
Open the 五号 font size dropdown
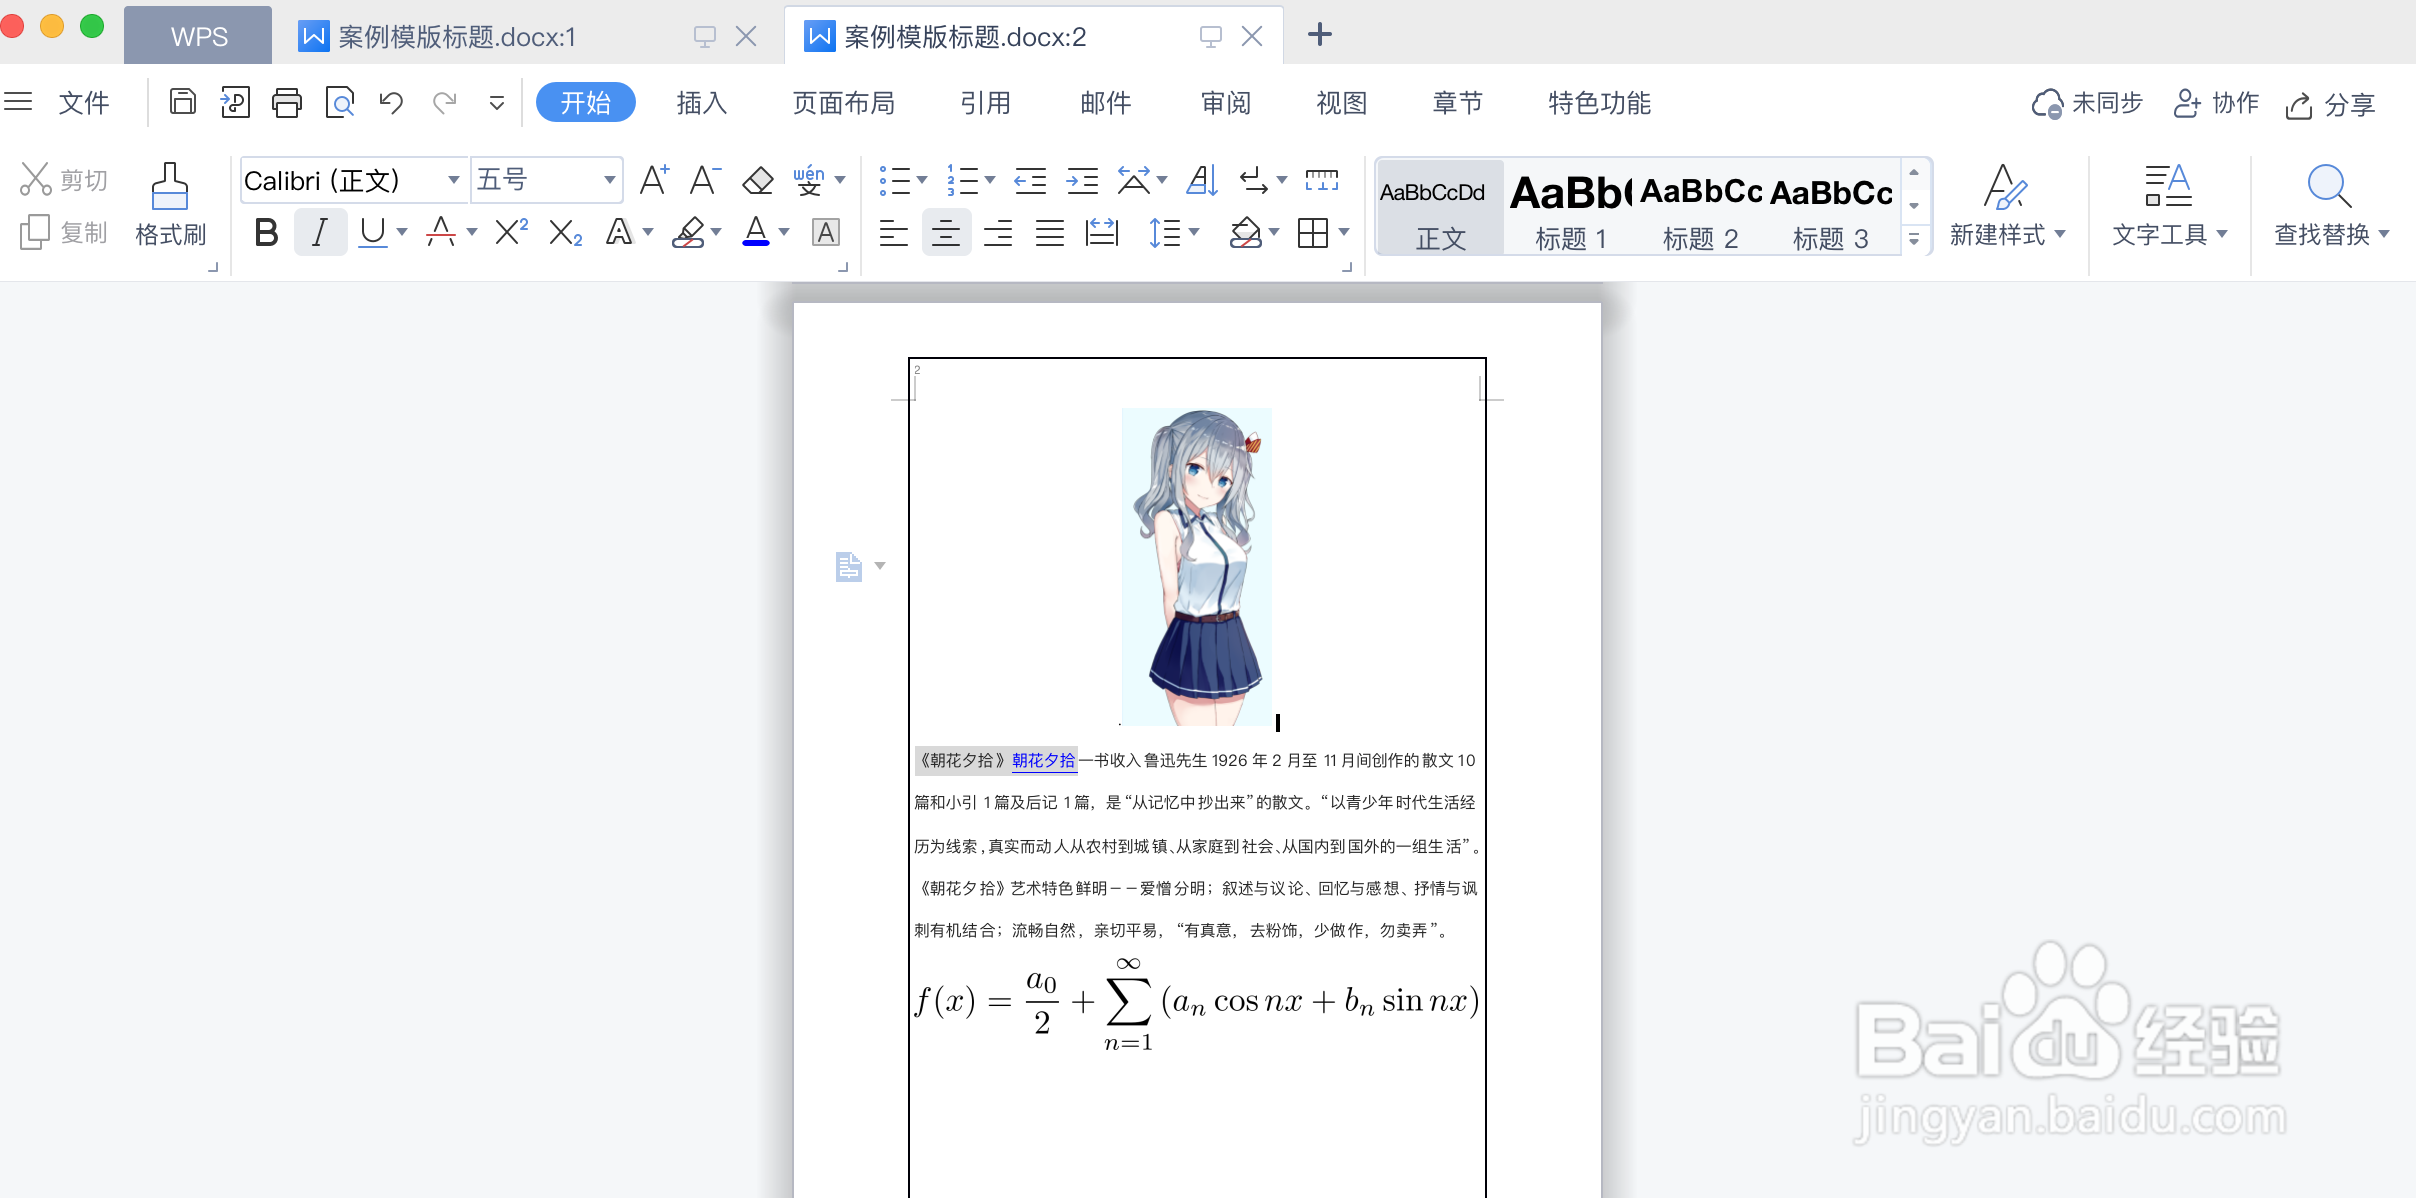pyautogui.click(x=608, y=180)
